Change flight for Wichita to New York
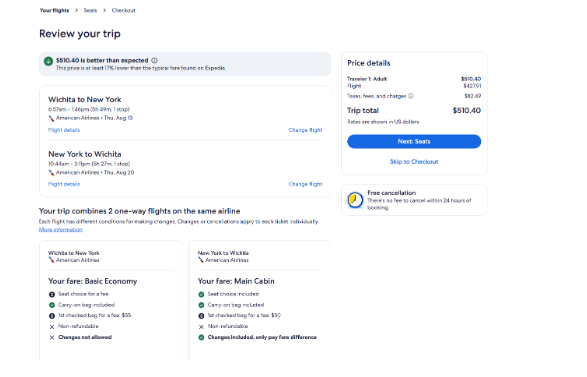This screenshot has height=377, width=587. [305, 130]
